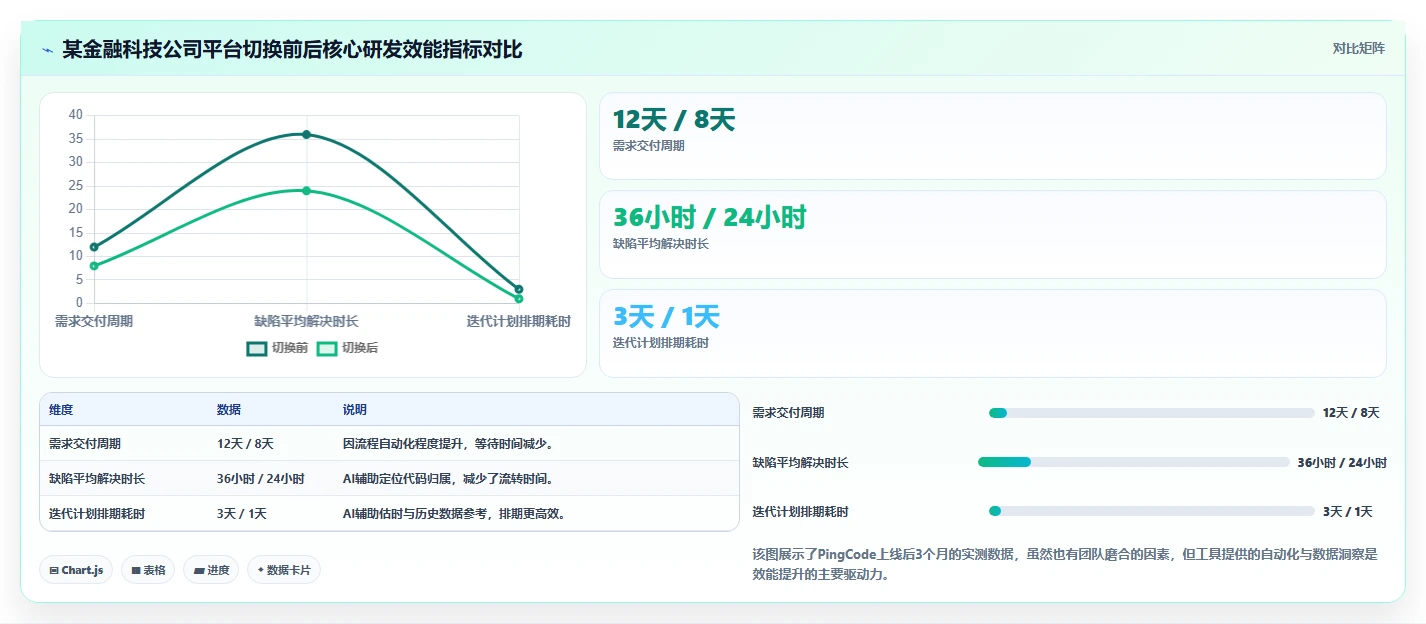Click the 12天 / 8天 value beside progress bar
This screenshot has height=624, width=1426.
1351,413
